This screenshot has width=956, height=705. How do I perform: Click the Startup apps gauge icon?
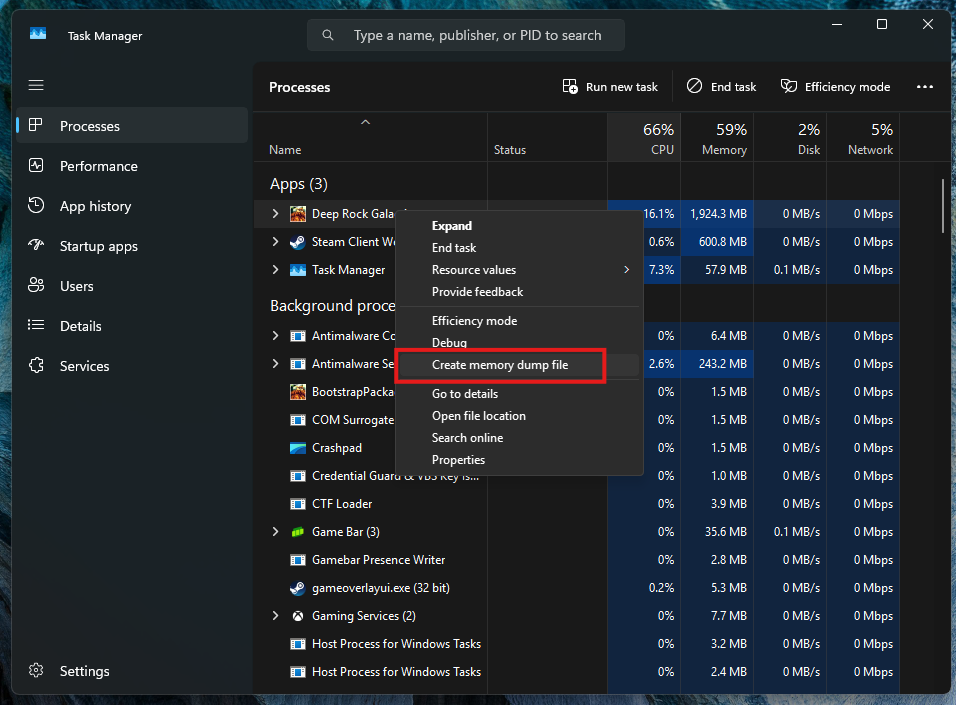click(x=36, y=245)
